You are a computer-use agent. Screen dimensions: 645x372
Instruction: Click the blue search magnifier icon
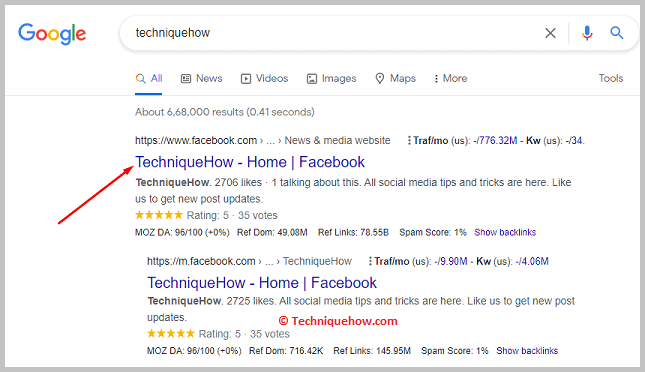(616, 33)
